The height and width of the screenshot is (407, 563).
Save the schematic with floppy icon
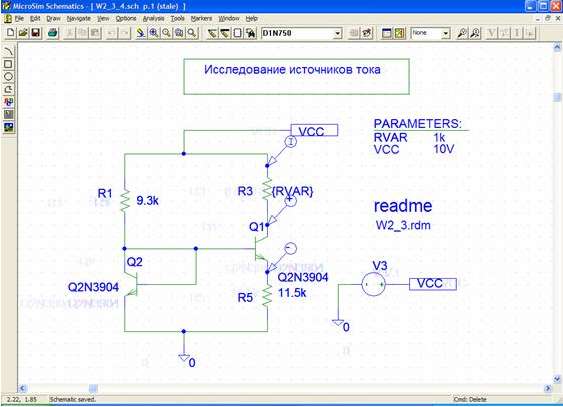35,33
